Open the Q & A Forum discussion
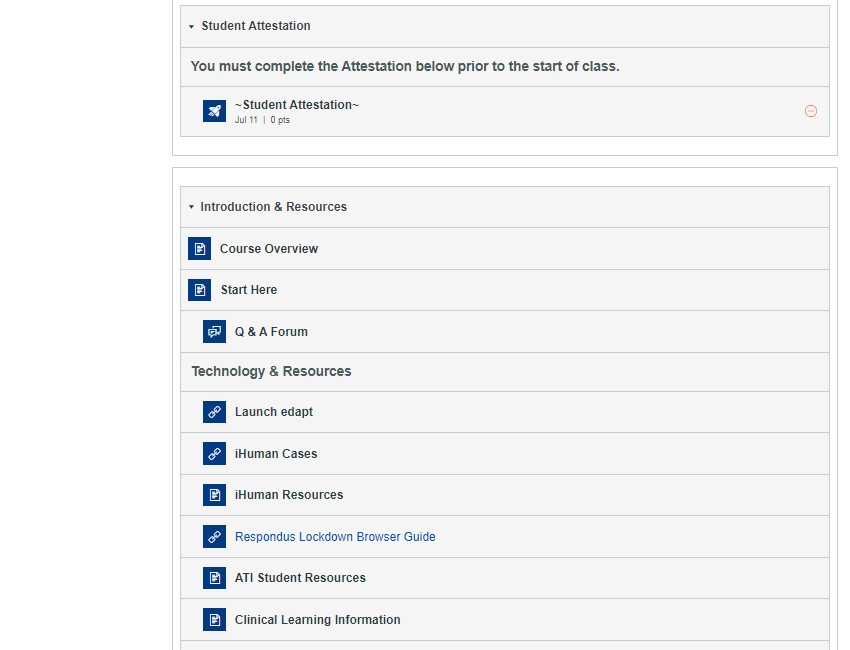Image resolution: width=850 pixels, height=650 pixels. tap(271, 332)
